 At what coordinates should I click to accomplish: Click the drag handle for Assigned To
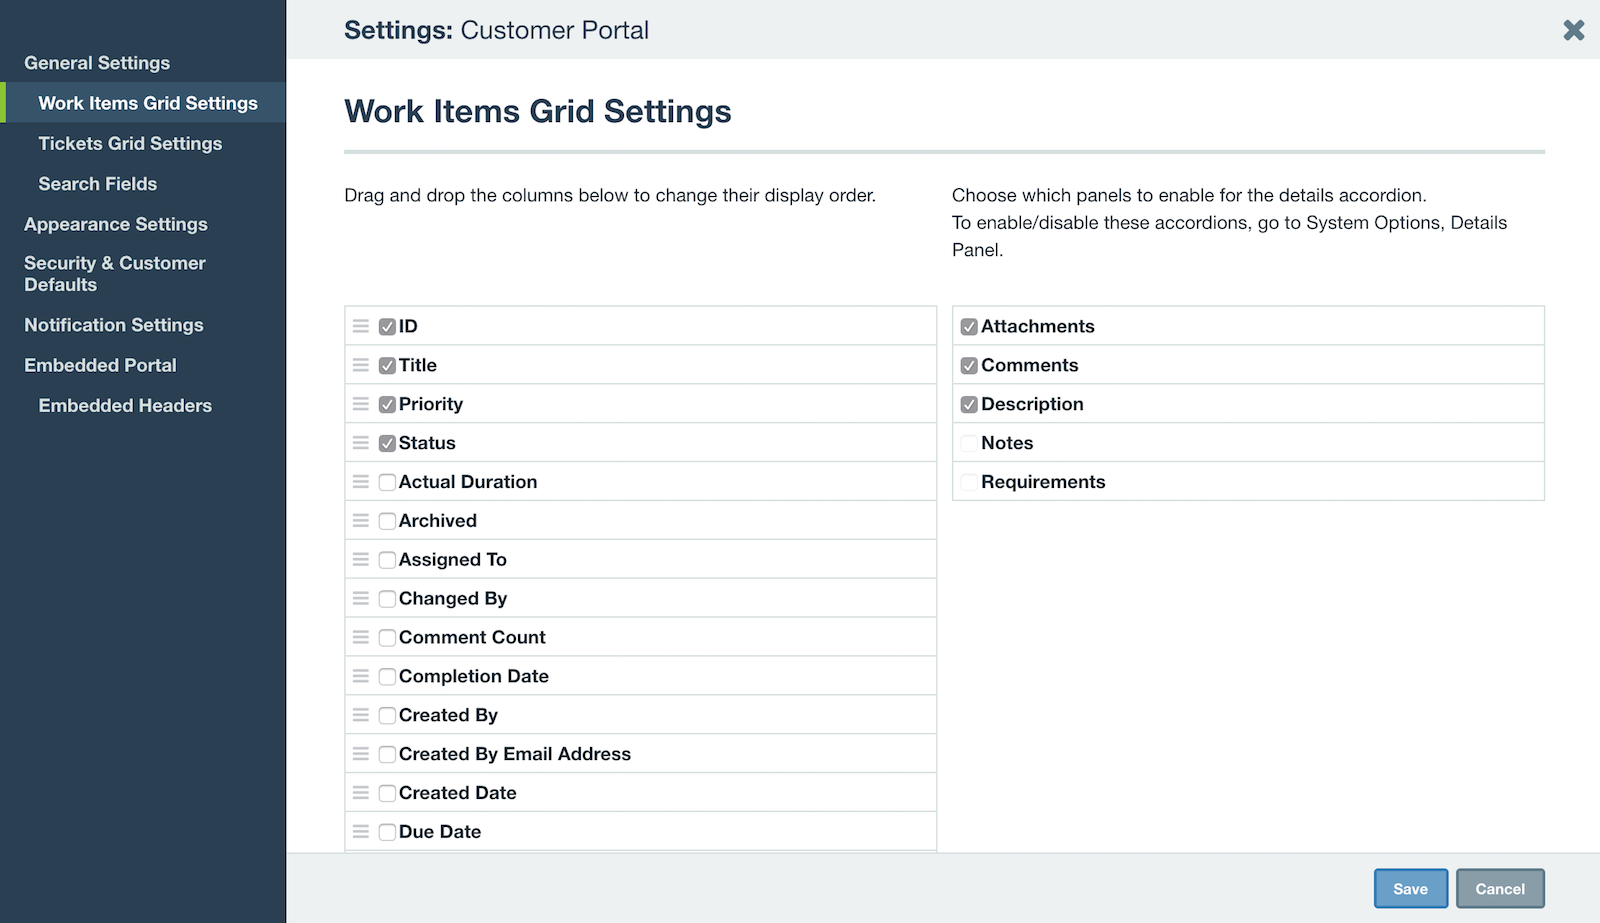point(362,559)
